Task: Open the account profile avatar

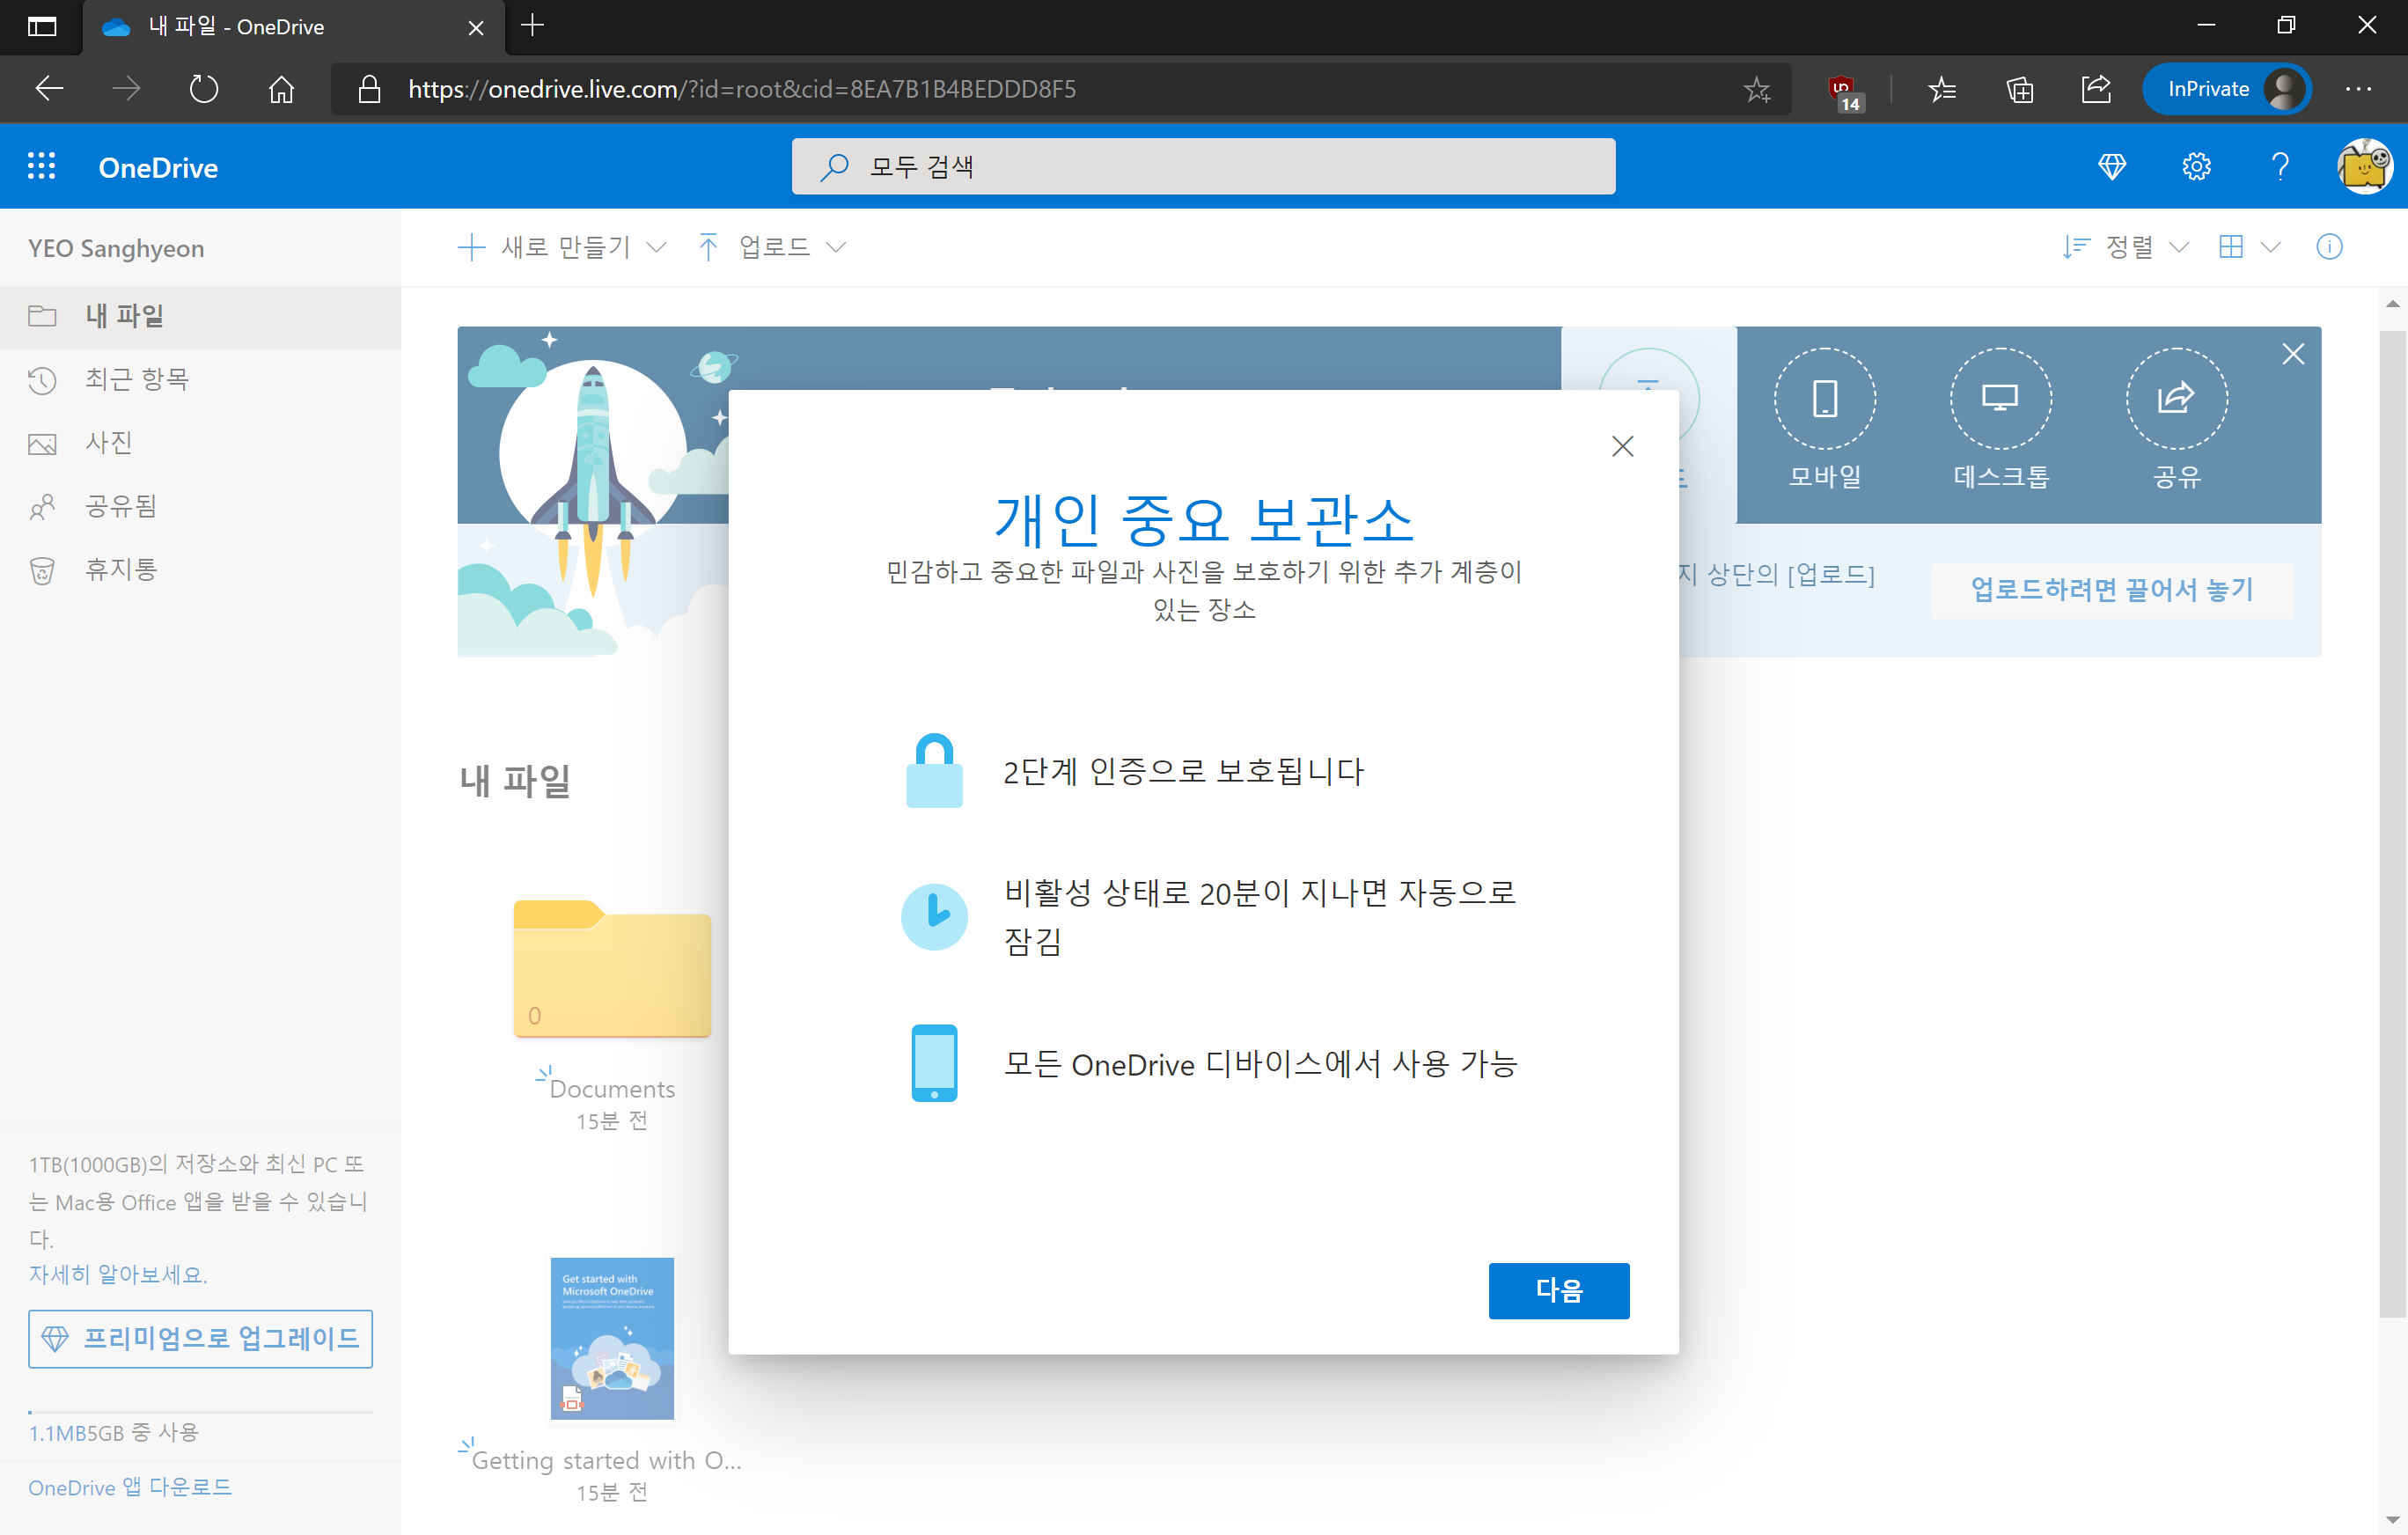Action: click(x=2364, y=166)
